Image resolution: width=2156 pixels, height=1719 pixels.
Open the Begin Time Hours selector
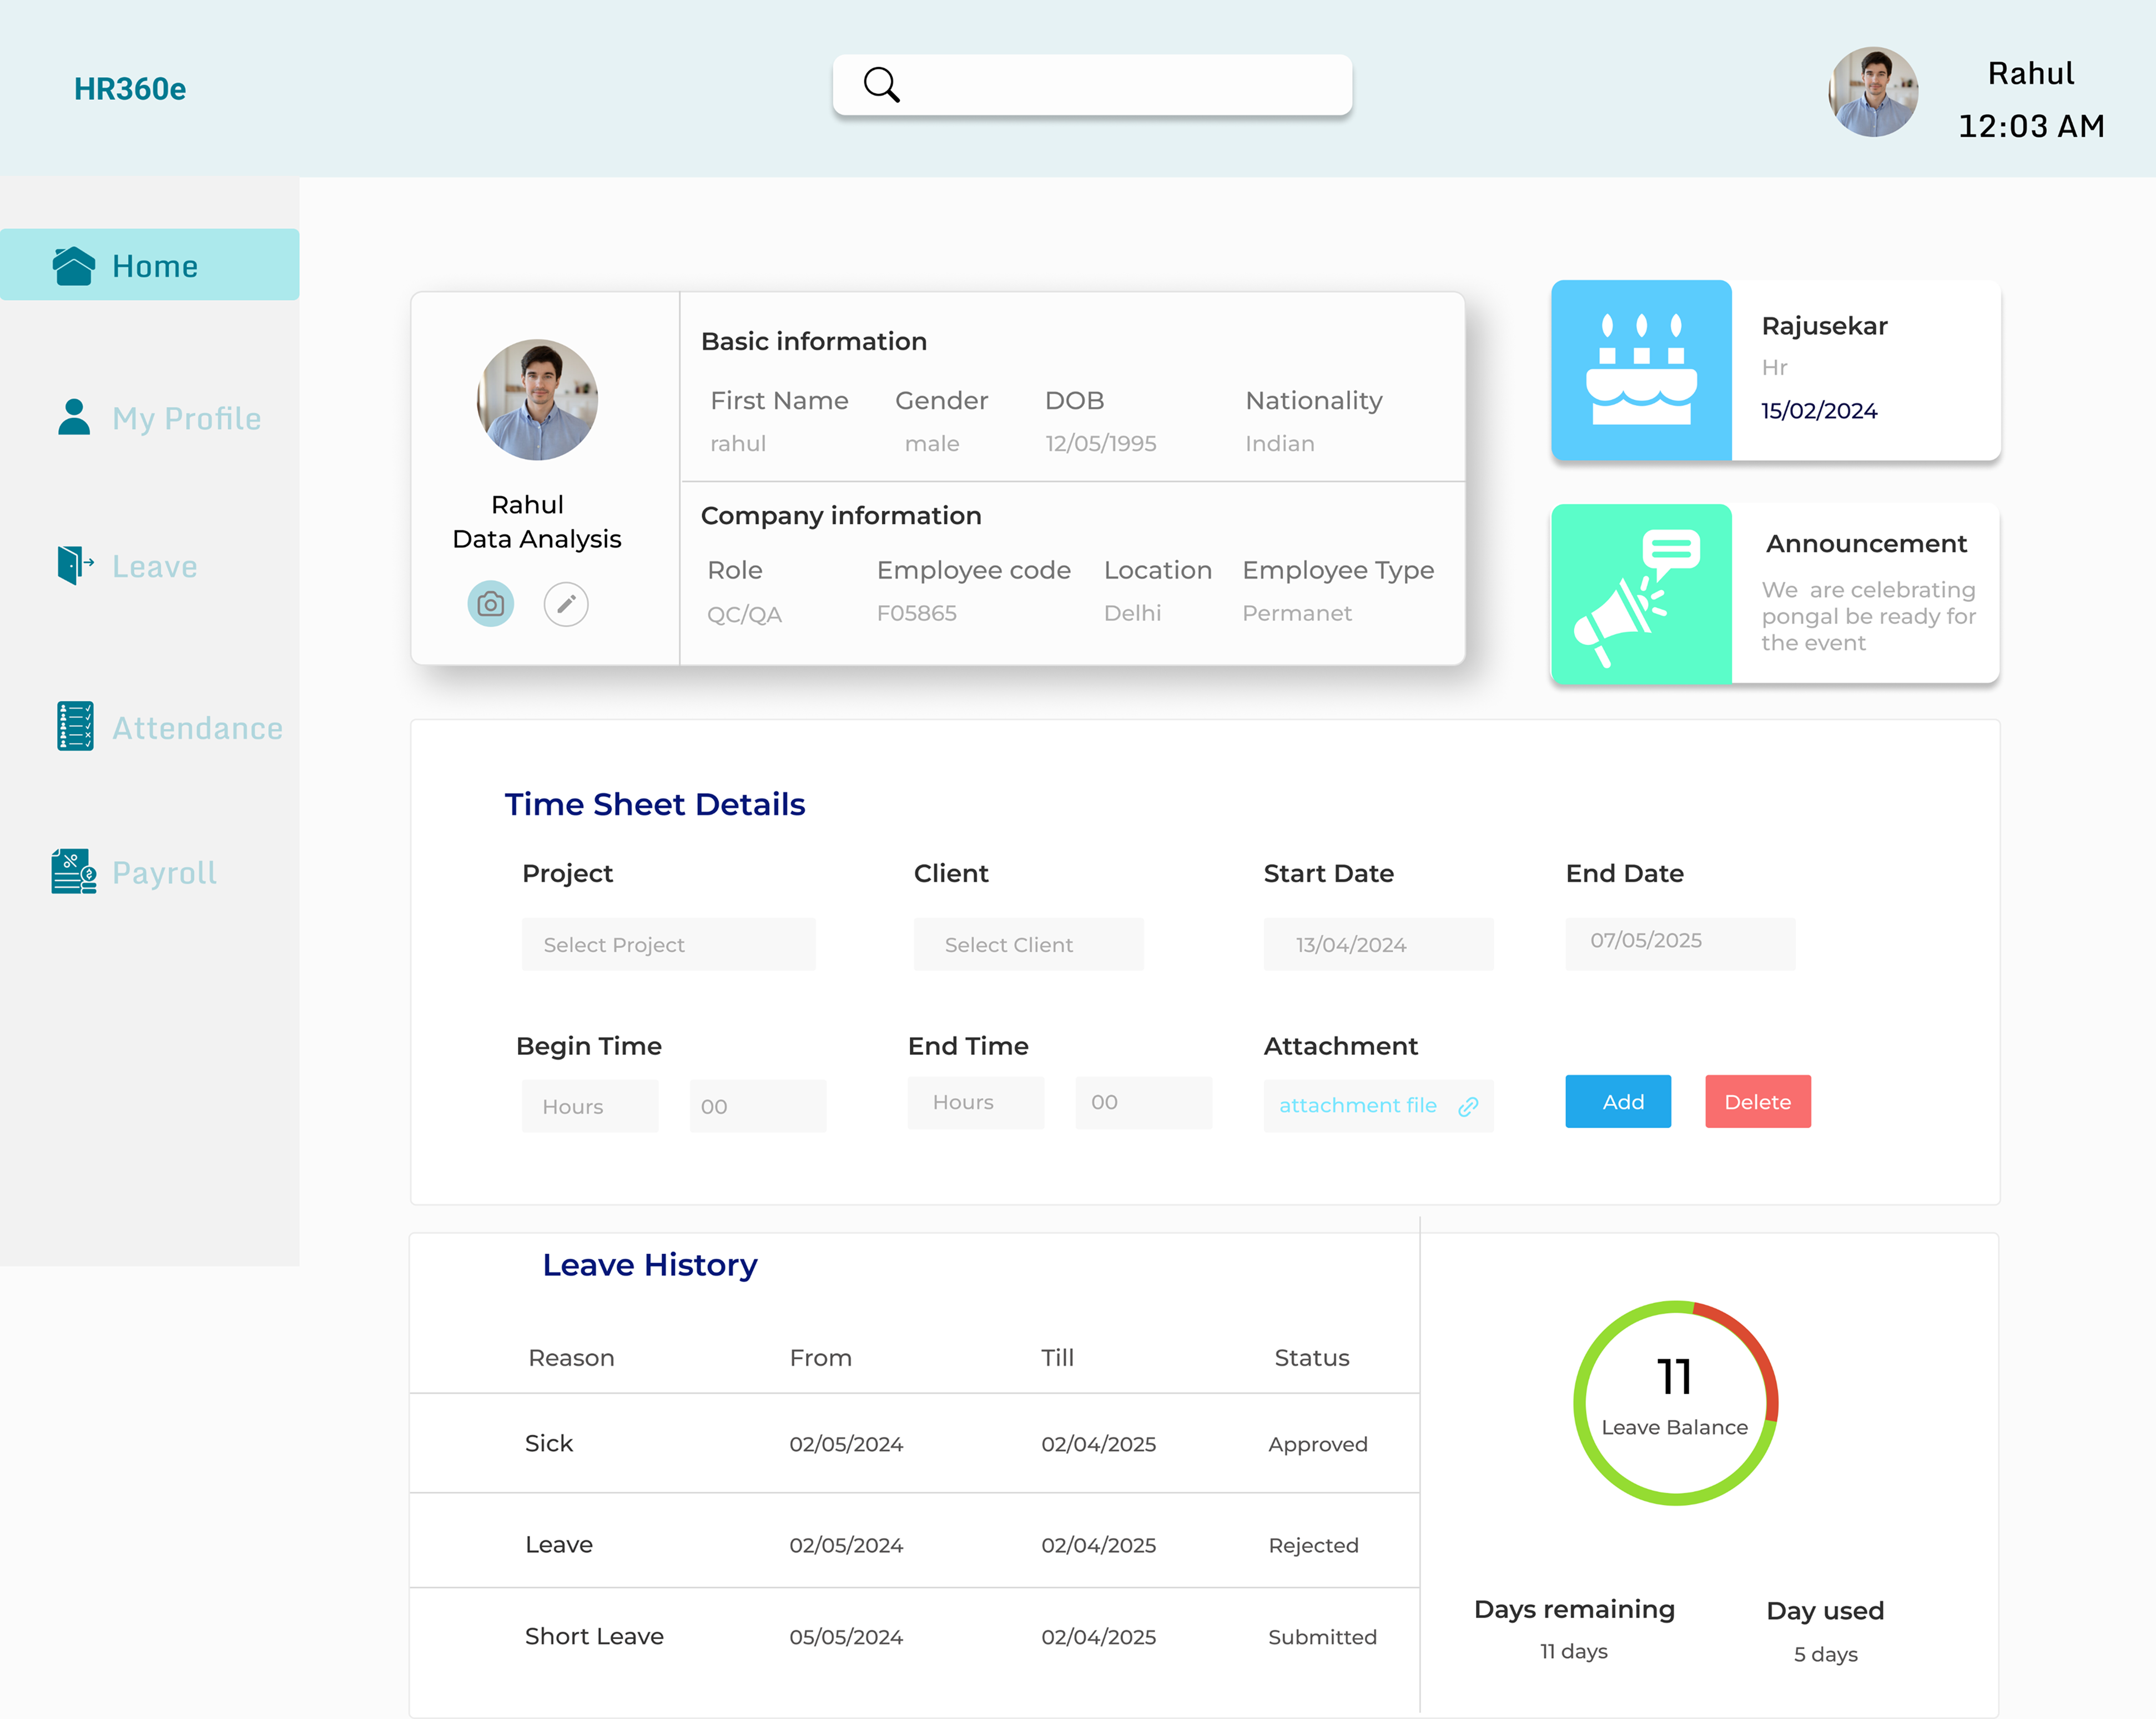pos(589,1106)
